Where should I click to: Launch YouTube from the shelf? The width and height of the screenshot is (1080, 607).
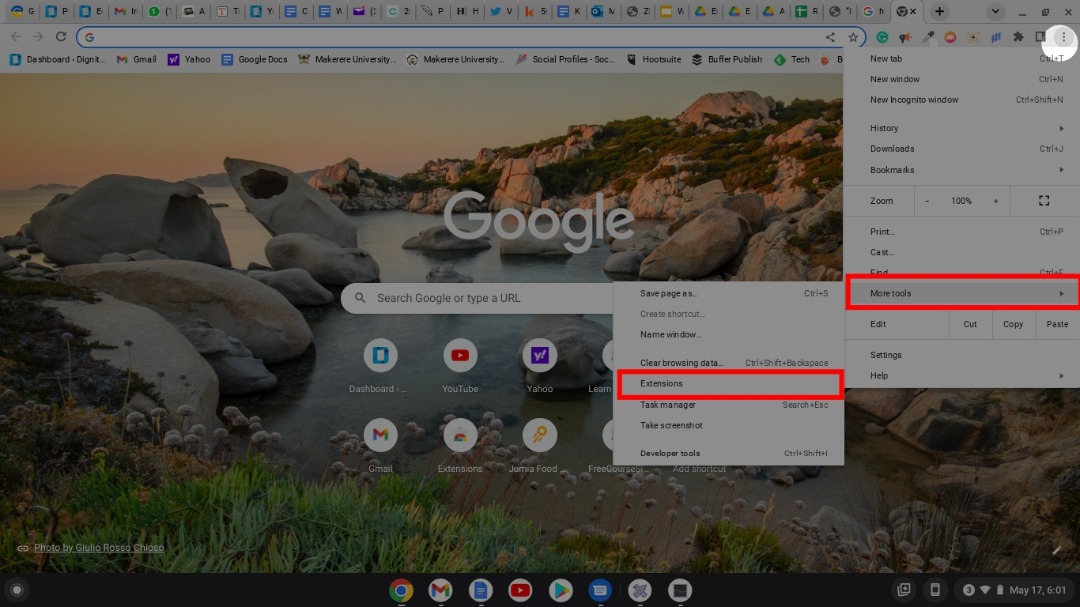click(x=520, y=590)
